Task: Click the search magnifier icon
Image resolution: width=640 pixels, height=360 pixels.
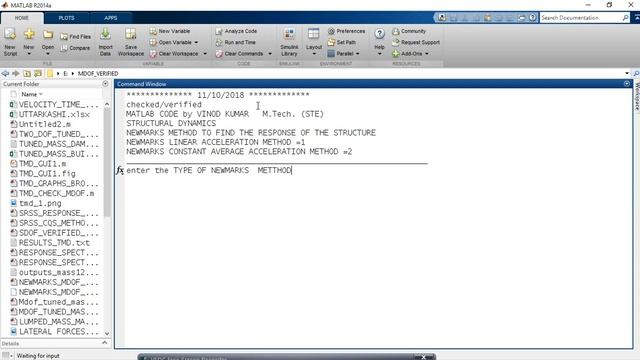Action: pyautogui.click(x=625, y=18)
